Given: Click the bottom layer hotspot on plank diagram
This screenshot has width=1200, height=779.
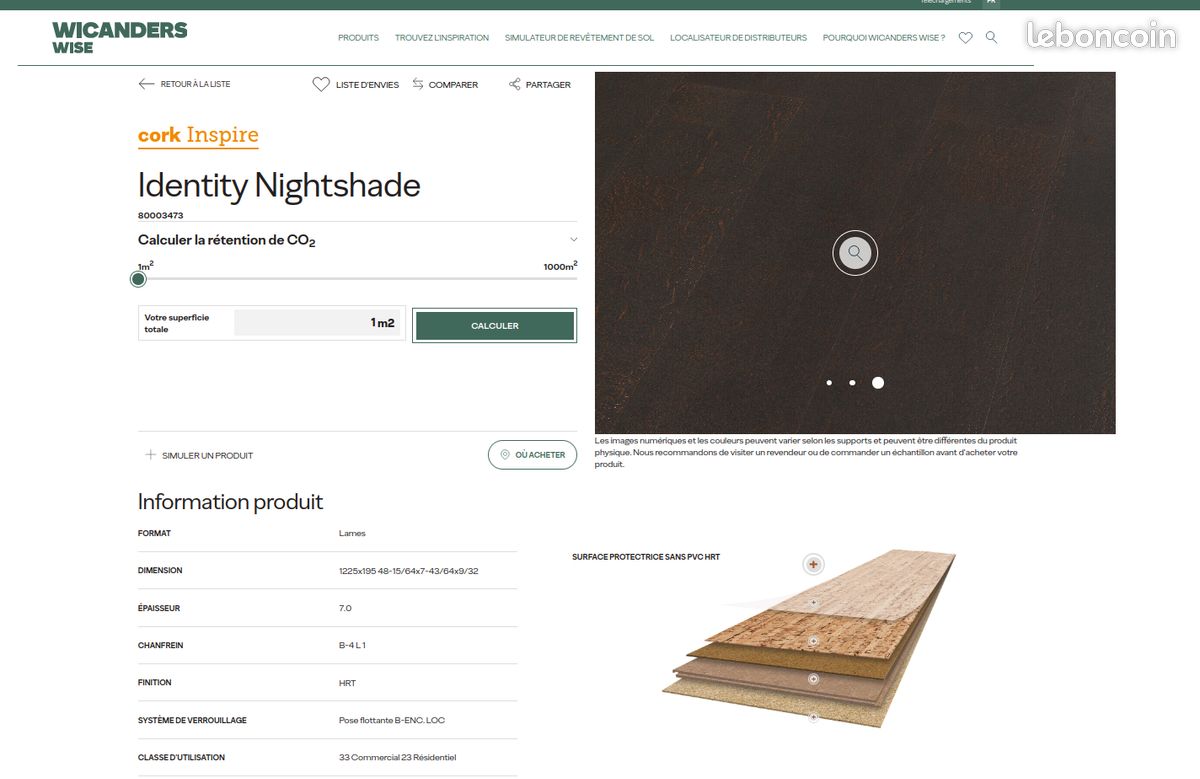Looking at the screenshot, I should [814, 717].
